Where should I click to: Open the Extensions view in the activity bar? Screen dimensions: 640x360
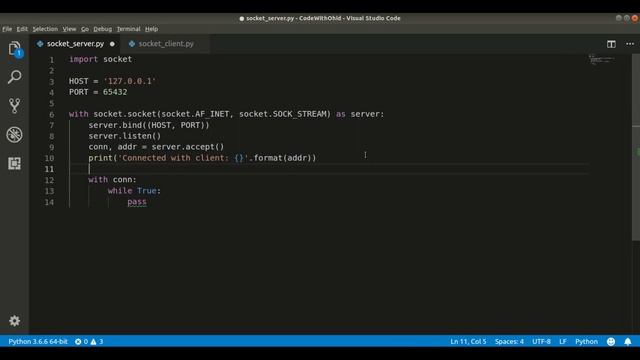[x=15, y=163]
